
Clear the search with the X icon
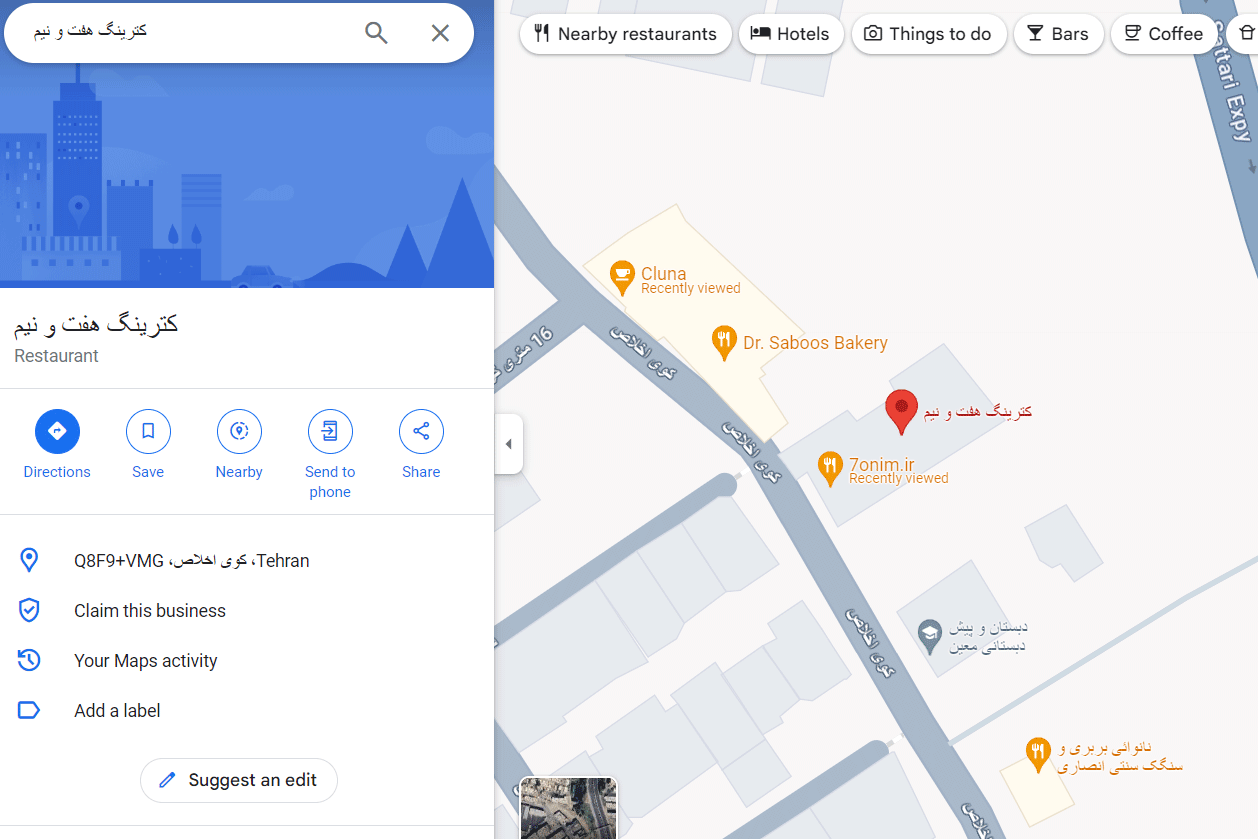[440, 33]
